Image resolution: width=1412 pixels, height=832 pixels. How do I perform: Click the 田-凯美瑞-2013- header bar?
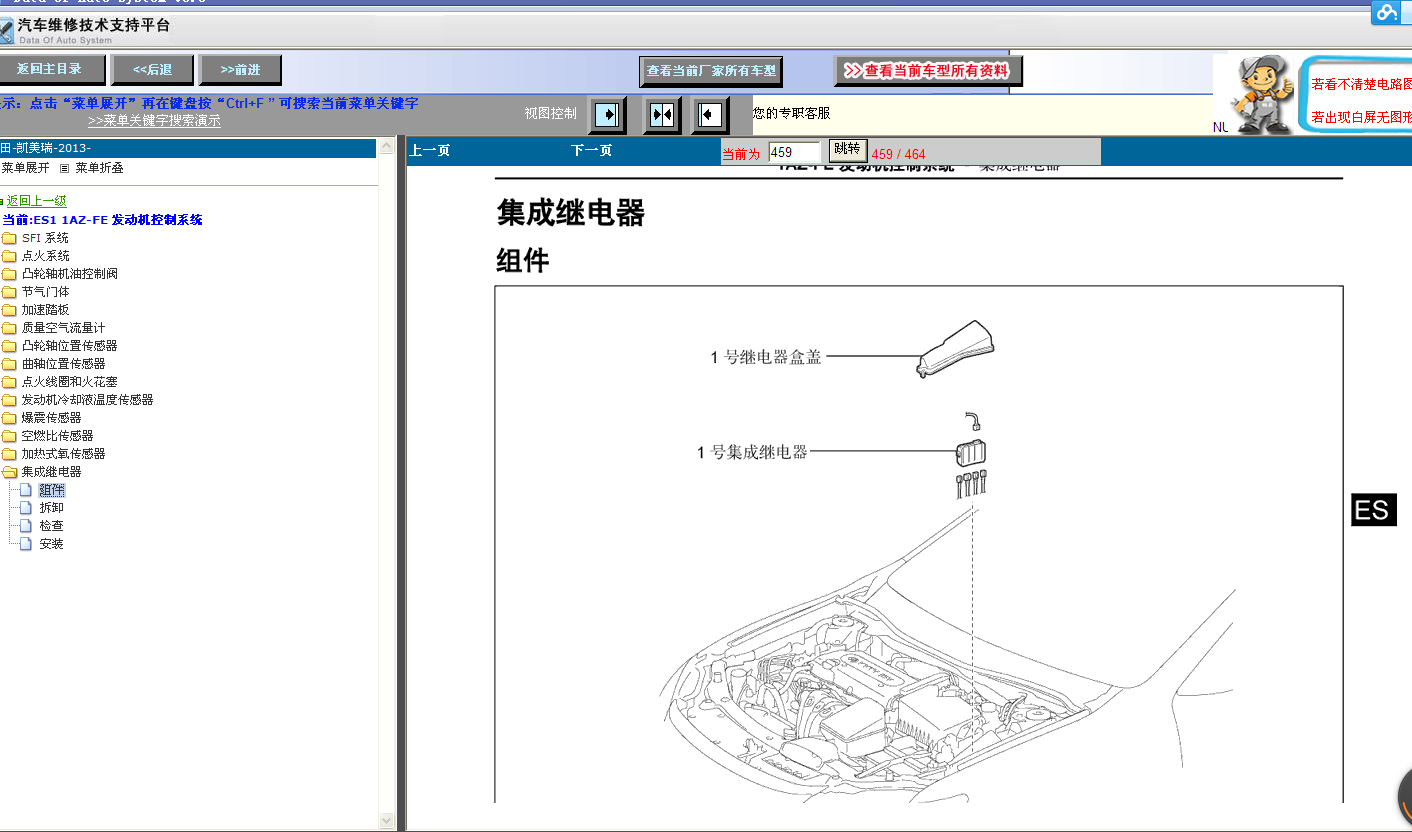[x=188, y=148]
